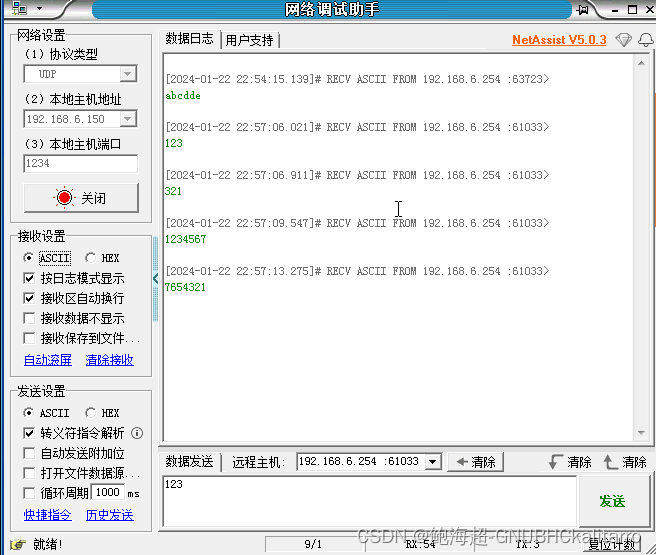The image size is (656, 555).
Task: Show info icon next to 转义符指令解析
Action: coord(137,433)
